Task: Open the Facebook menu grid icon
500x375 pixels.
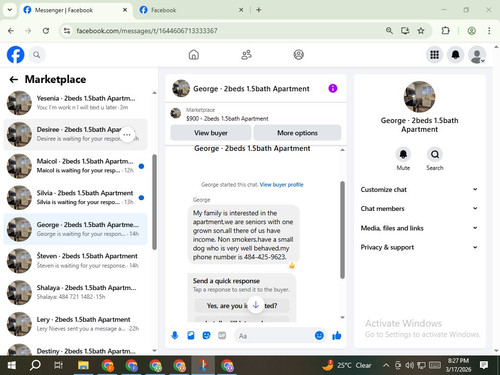Action: coord(434,55)
